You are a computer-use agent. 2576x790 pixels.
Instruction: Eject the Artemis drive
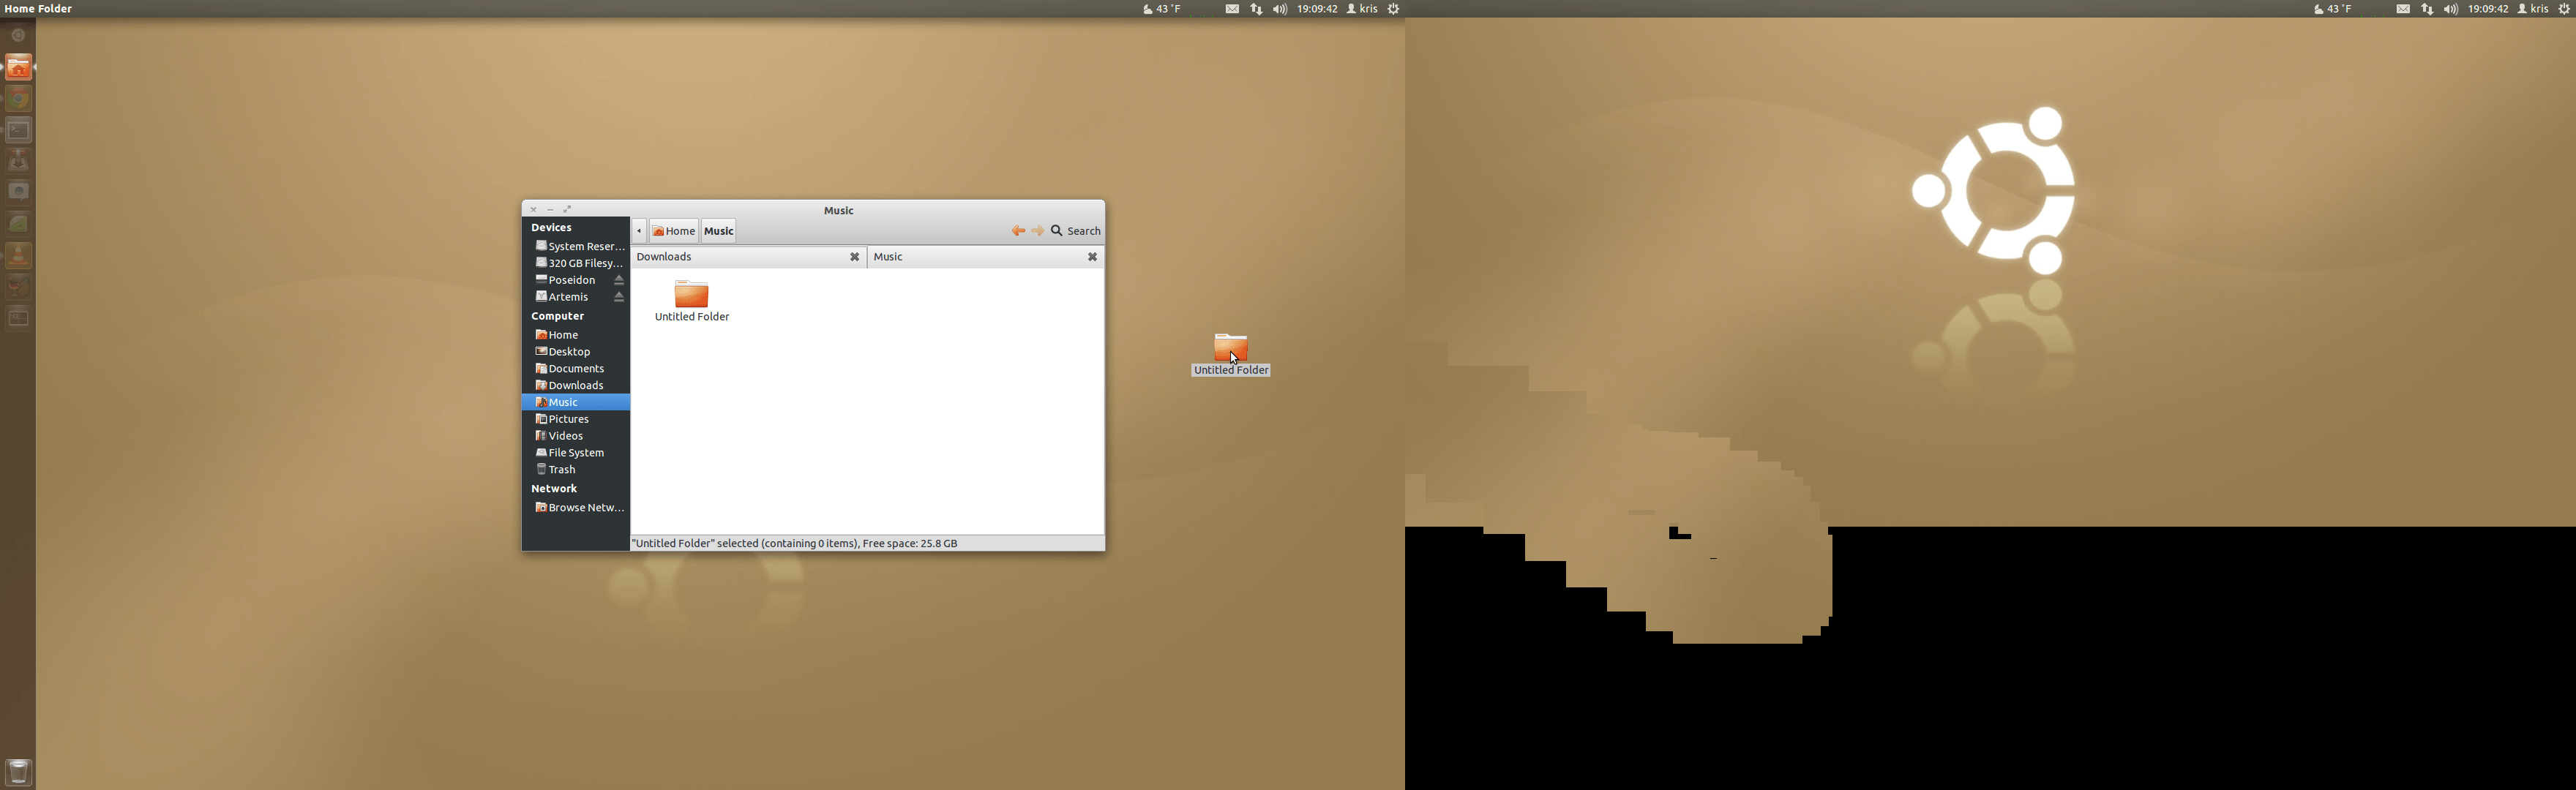[619, 297]
